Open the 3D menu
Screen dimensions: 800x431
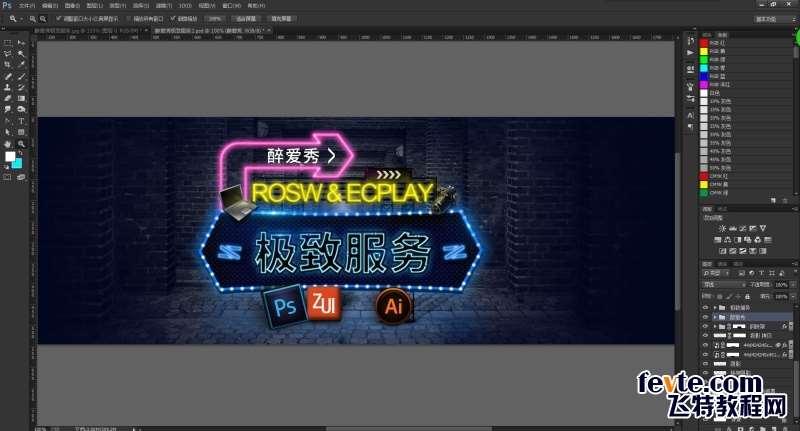[x=185, y=6]
